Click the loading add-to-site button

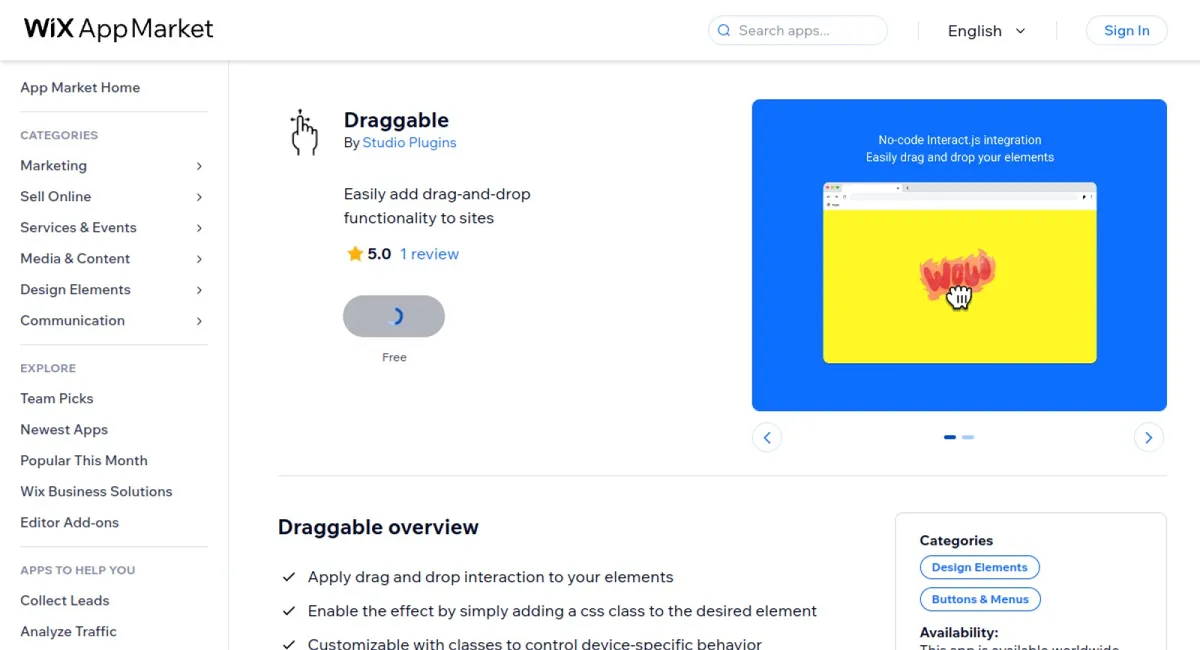pos(394,316)
